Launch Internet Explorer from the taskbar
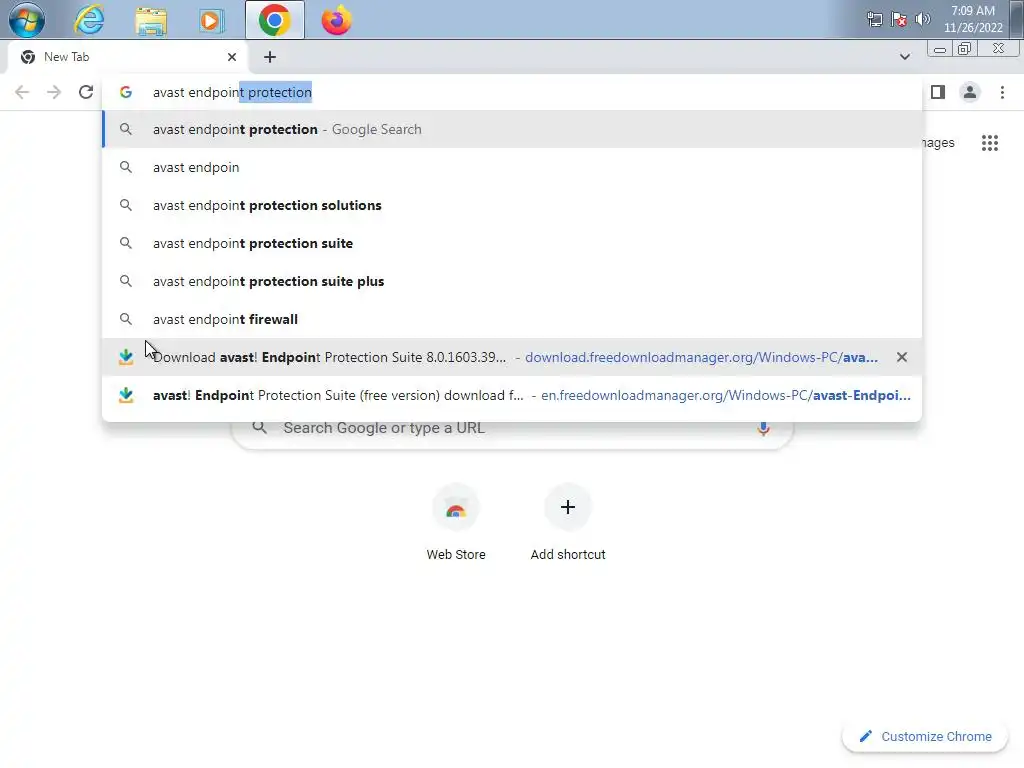The height and width of the screenshot is (768, 1024). coord(89,20)
